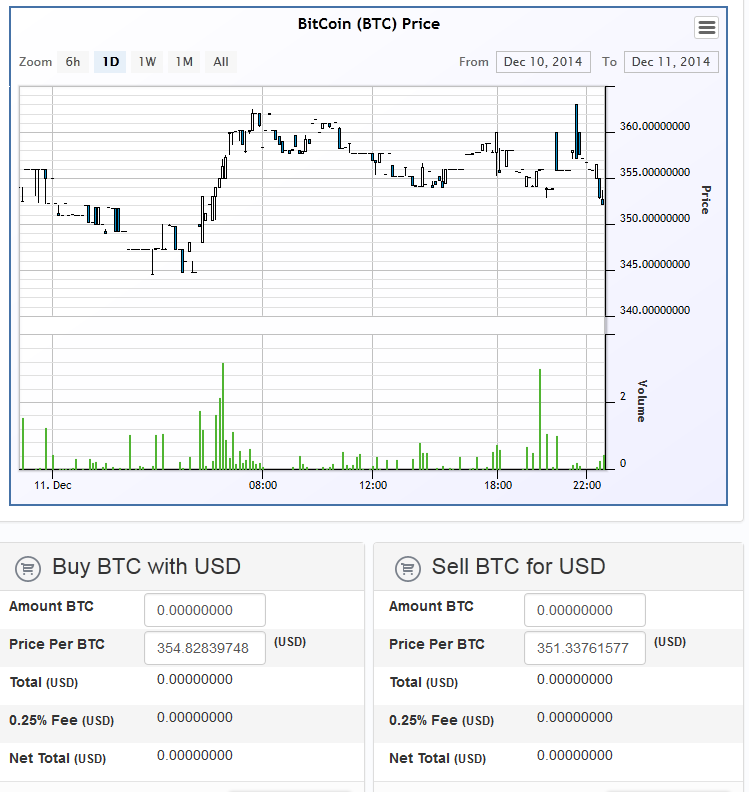Viewport: 749px width, 794px height.
Task: Focus the Sell Amount BTC input
Action: coord(584,610)
